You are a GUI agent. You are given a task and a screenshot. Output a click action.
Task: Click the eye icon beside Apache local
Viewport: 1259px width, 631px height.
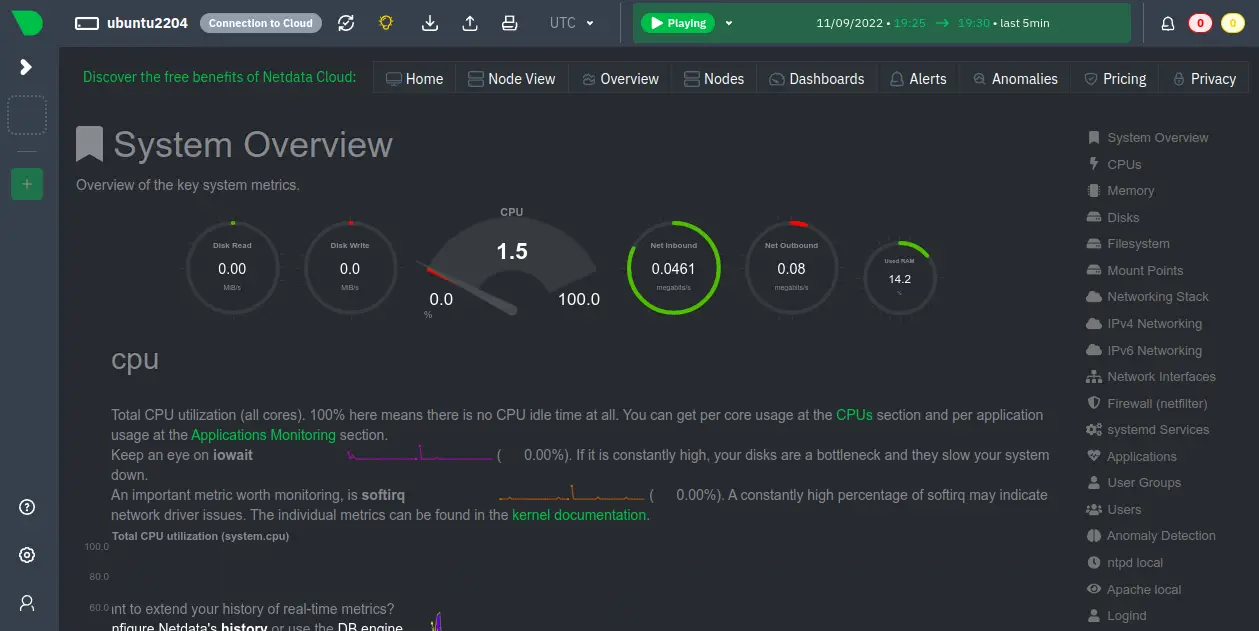click(x=1093, y=589)
